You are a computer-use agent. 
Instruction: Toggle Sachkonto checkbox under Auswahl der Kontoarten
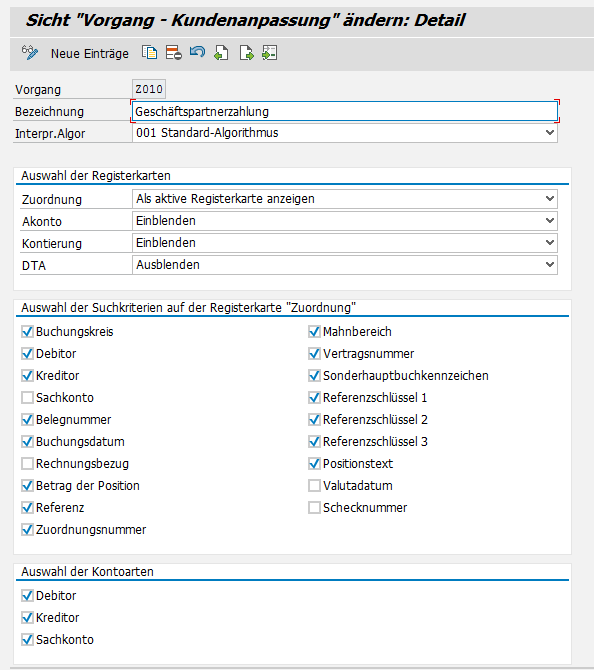point(27,640)
